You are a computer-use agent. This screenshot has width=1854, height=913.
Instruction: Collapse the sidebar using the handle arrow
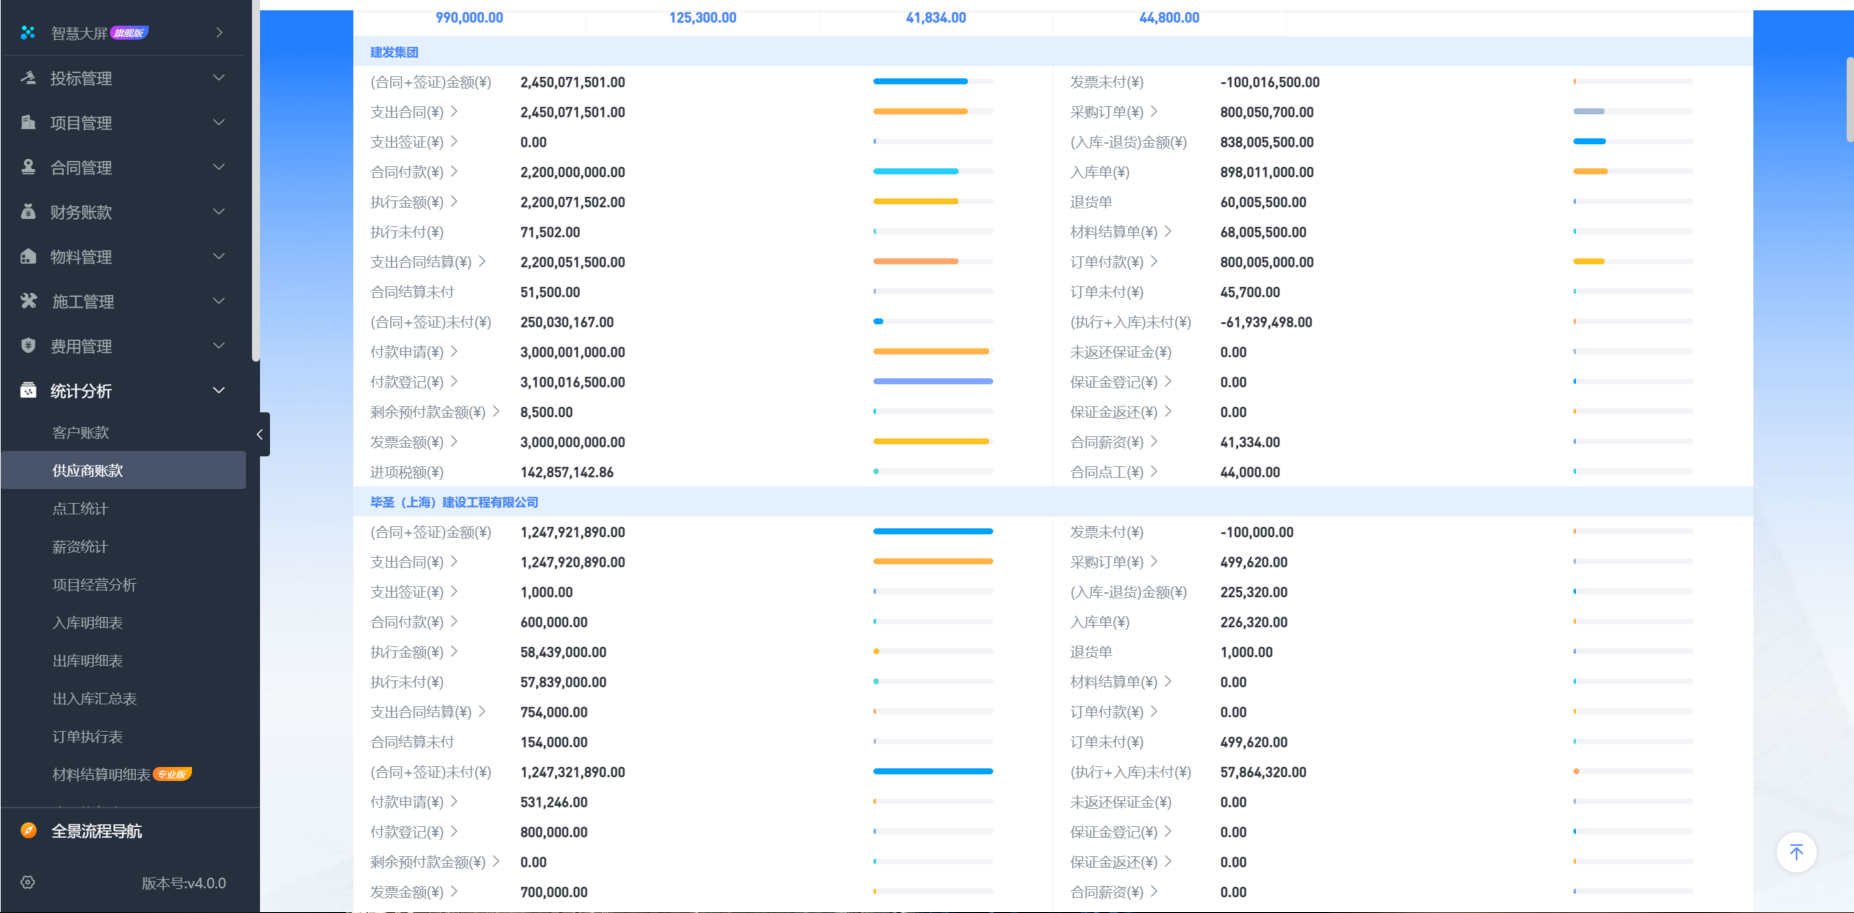coord(260,434)
